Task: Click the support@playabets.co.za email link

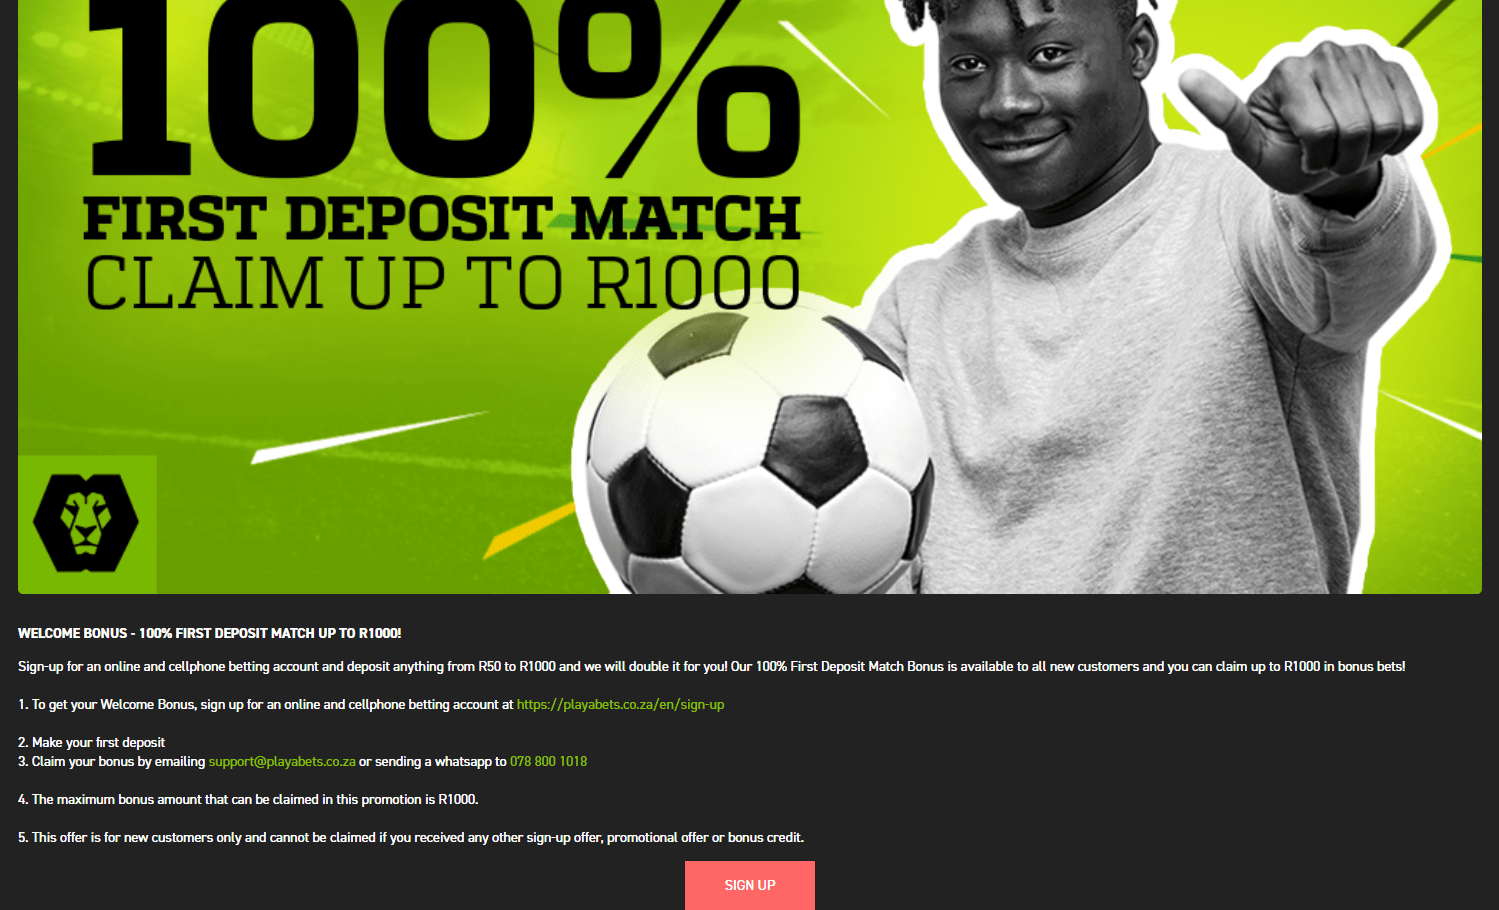Action: click(x=282, y=761)
